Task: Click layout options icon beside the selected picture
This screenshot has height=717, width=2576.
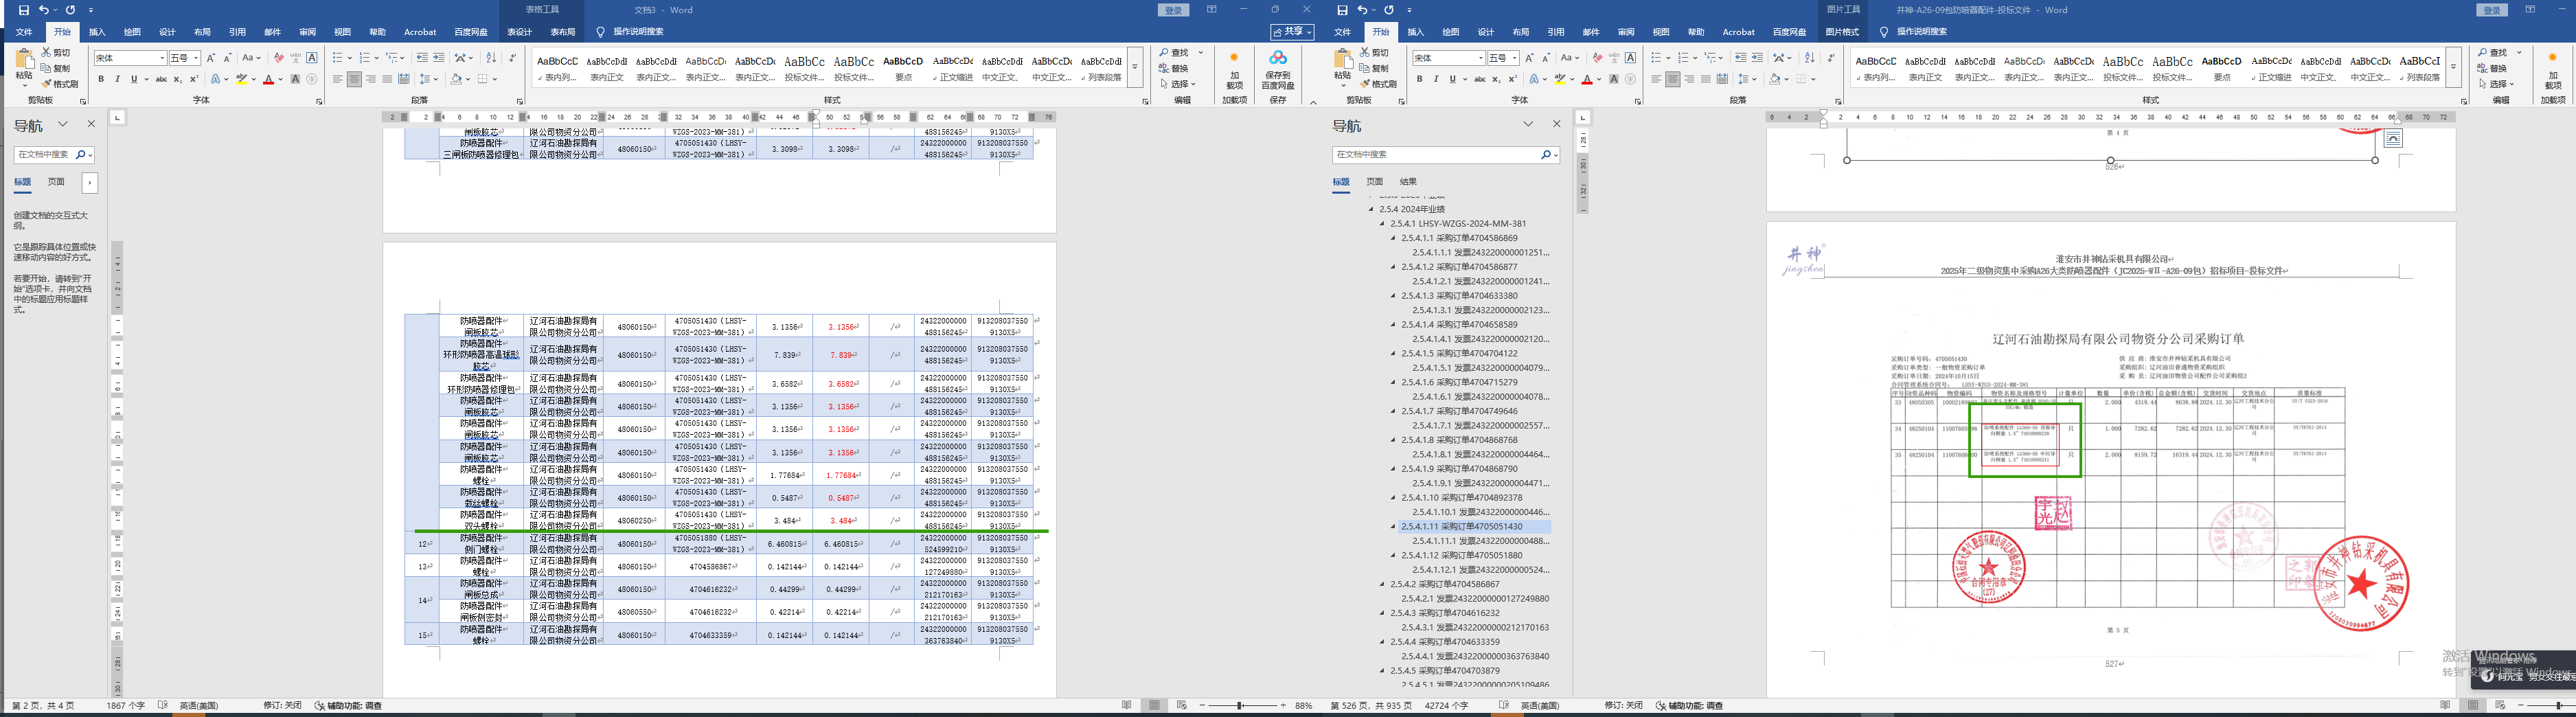Action: pyautogui.click(x=2393, y=139)
